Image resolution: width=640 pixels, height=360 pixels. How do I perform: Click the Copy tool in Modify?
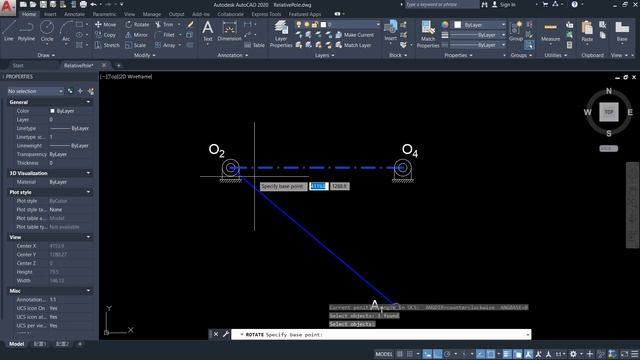coord(106,35)
